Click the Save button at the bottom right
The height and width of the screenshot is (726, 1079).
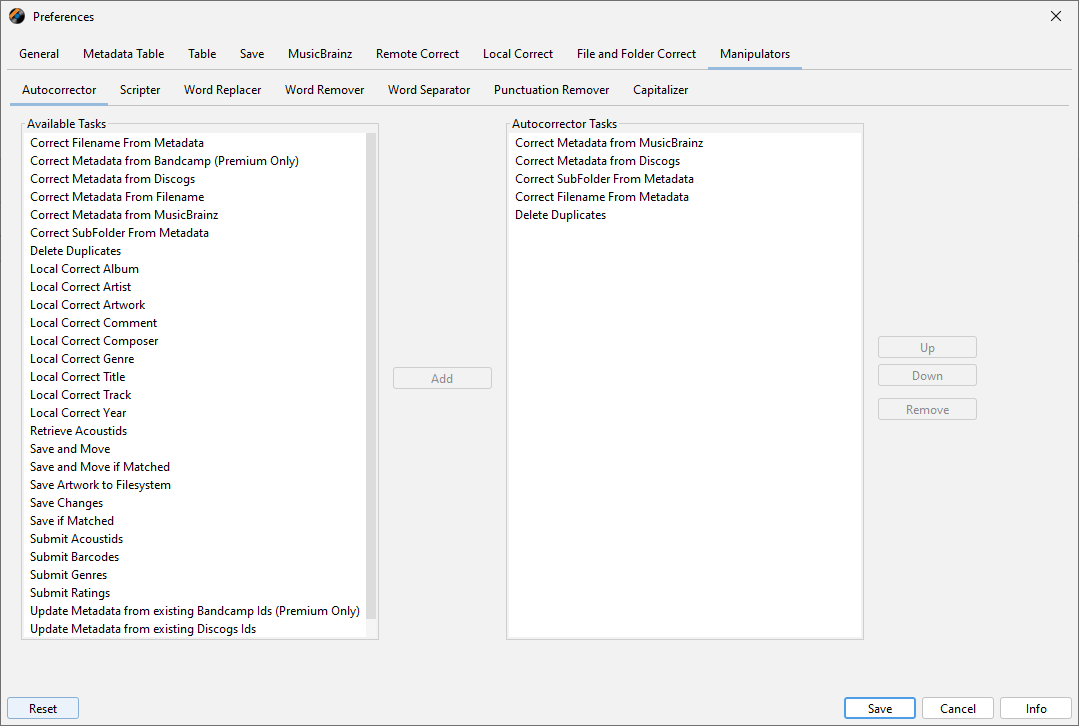pyautogui.click(x=879, y=708)
